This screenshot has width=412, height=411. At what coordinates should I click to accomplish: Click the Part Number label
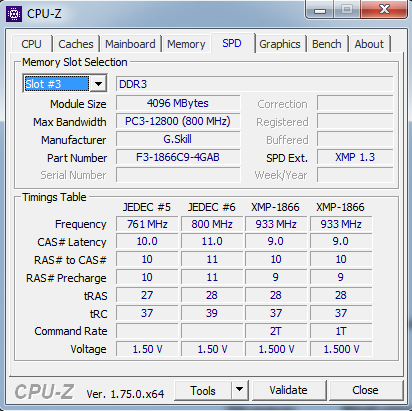(x=77, y=158)
